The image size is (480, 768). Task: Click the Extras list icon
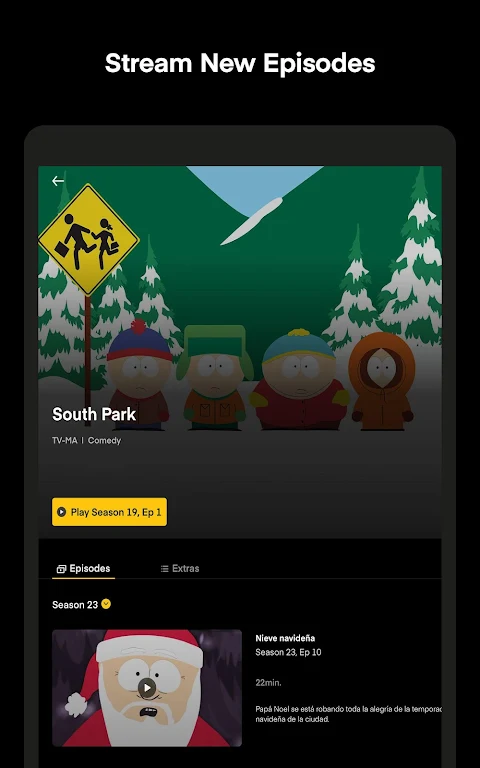point(165,569)
